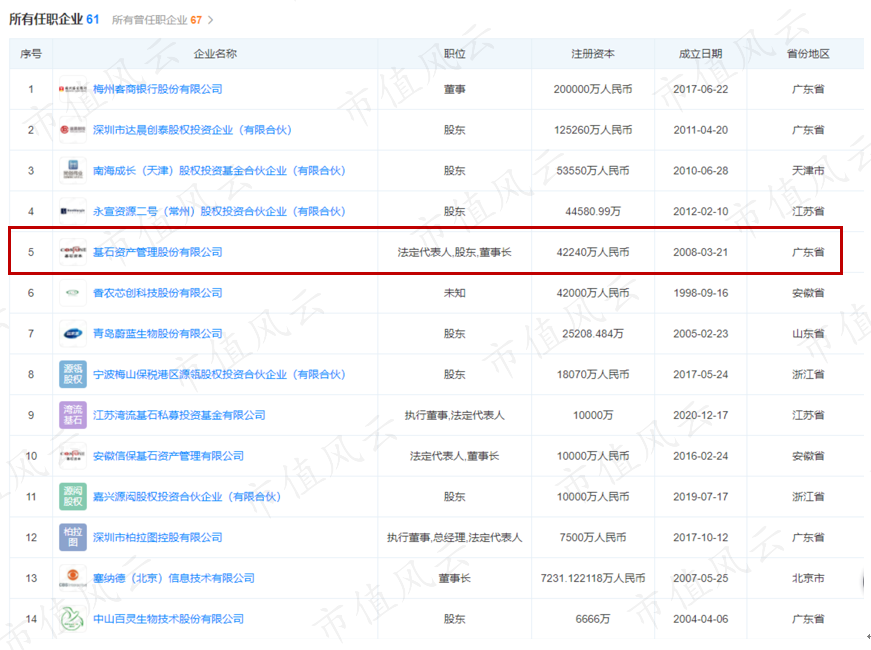Click the 序号 column header
Screen dimensions: 871x650
(31, 54)
